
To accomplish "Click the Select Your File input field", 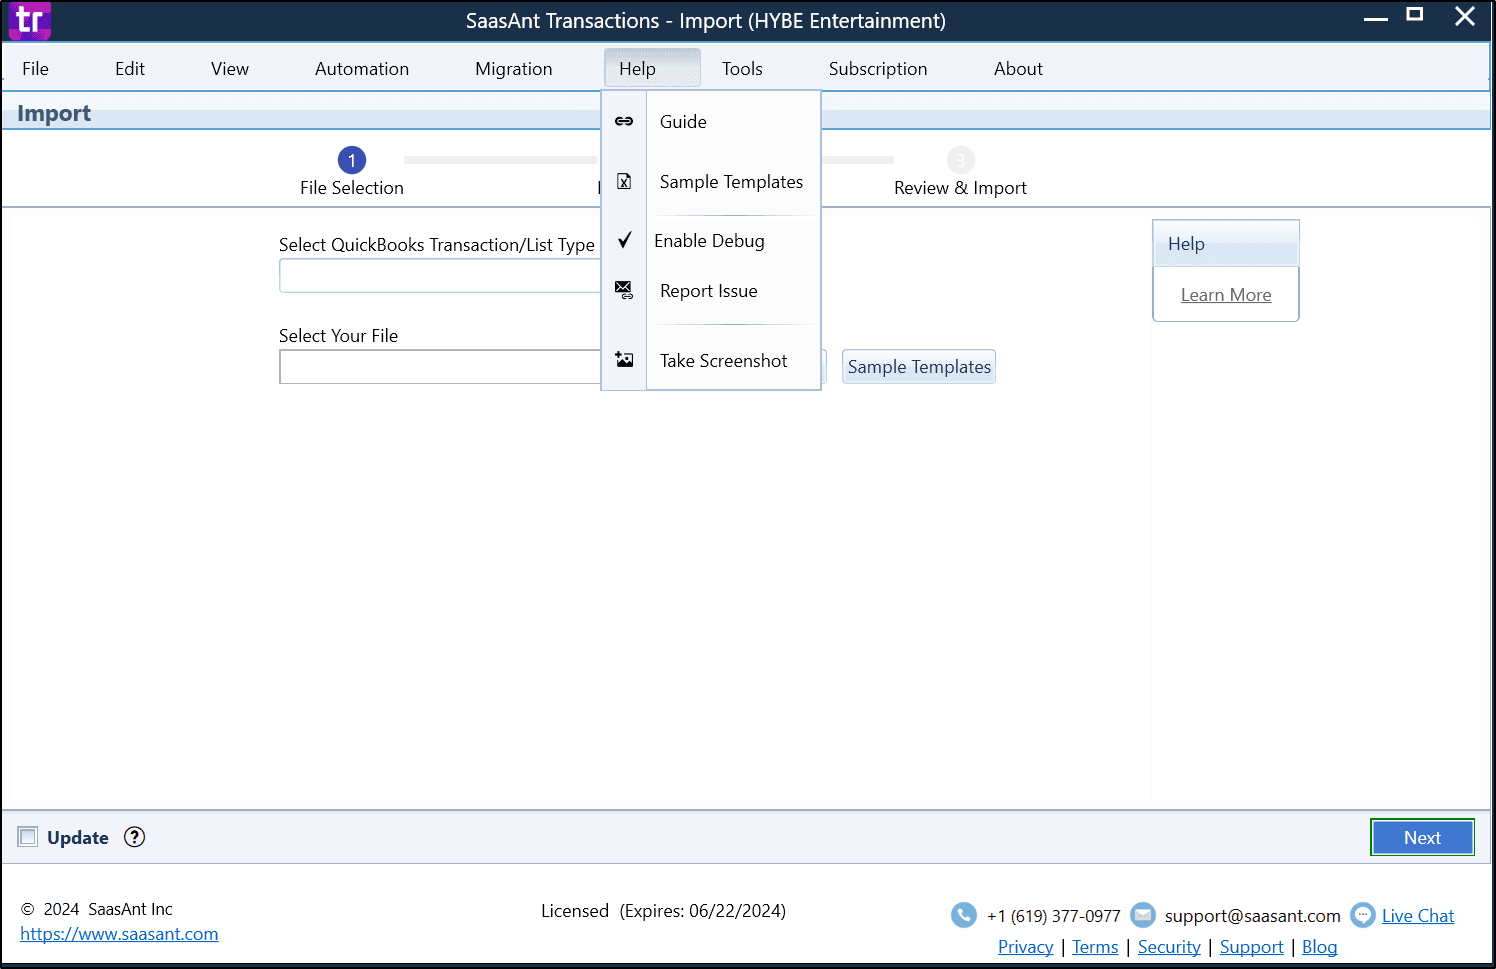I will (x=440, y=367).
